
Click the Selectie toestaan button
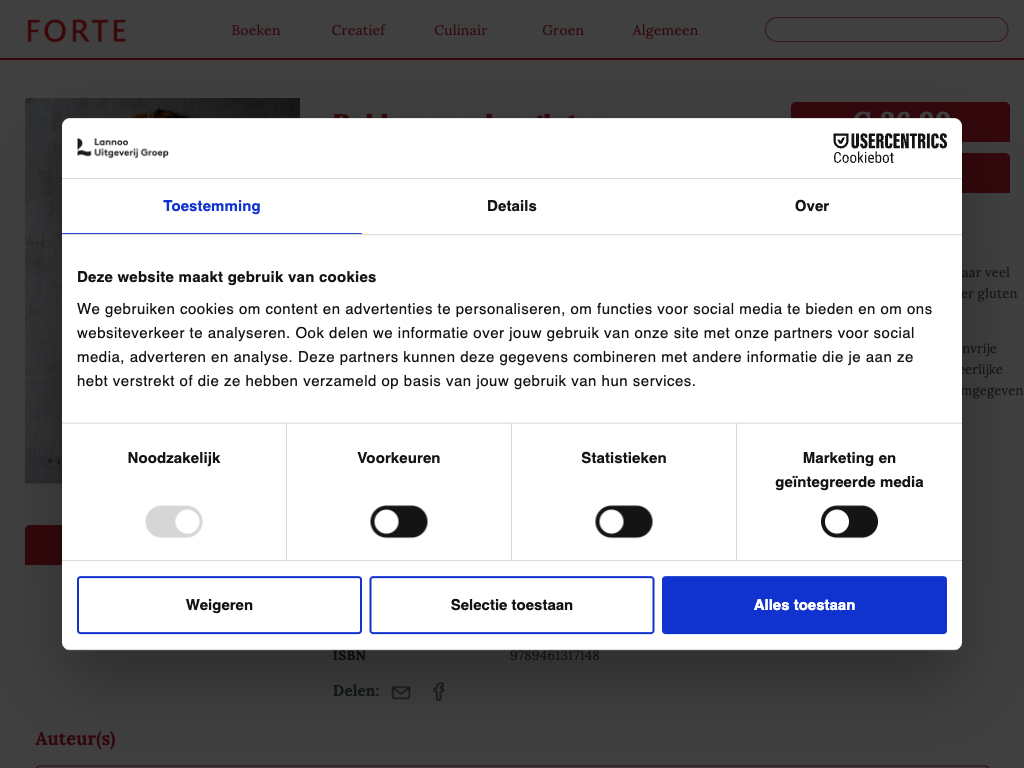point(512,605)
